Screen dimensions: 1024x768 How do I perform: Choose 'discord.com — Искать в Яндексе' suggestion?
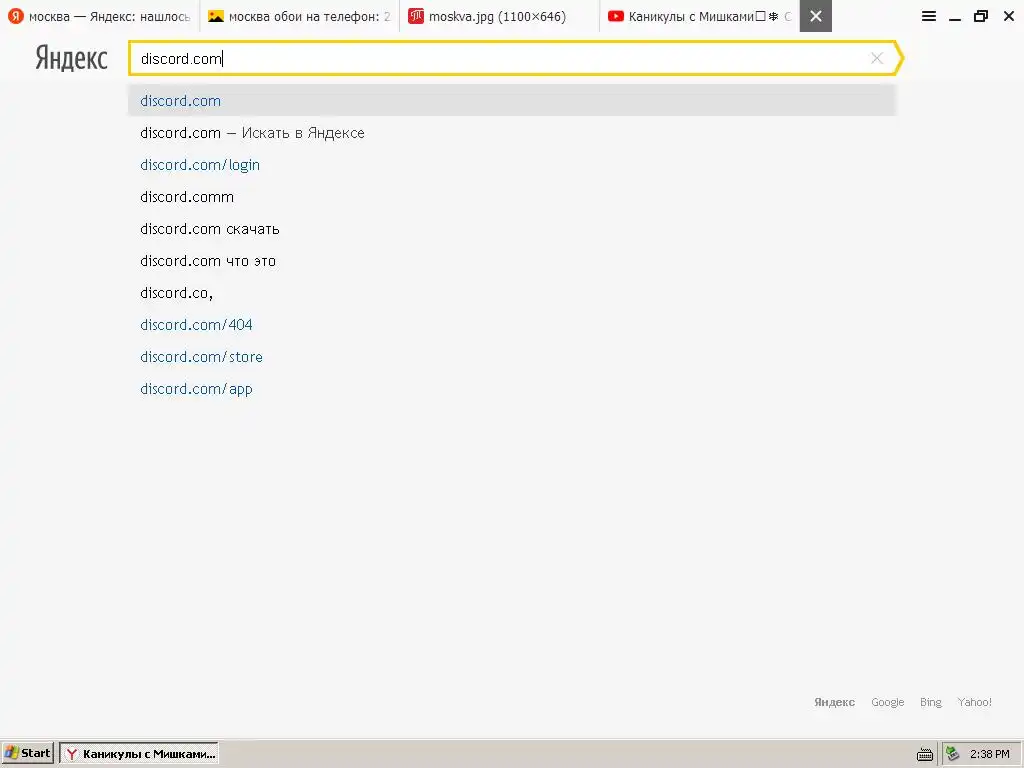point(512,133)
